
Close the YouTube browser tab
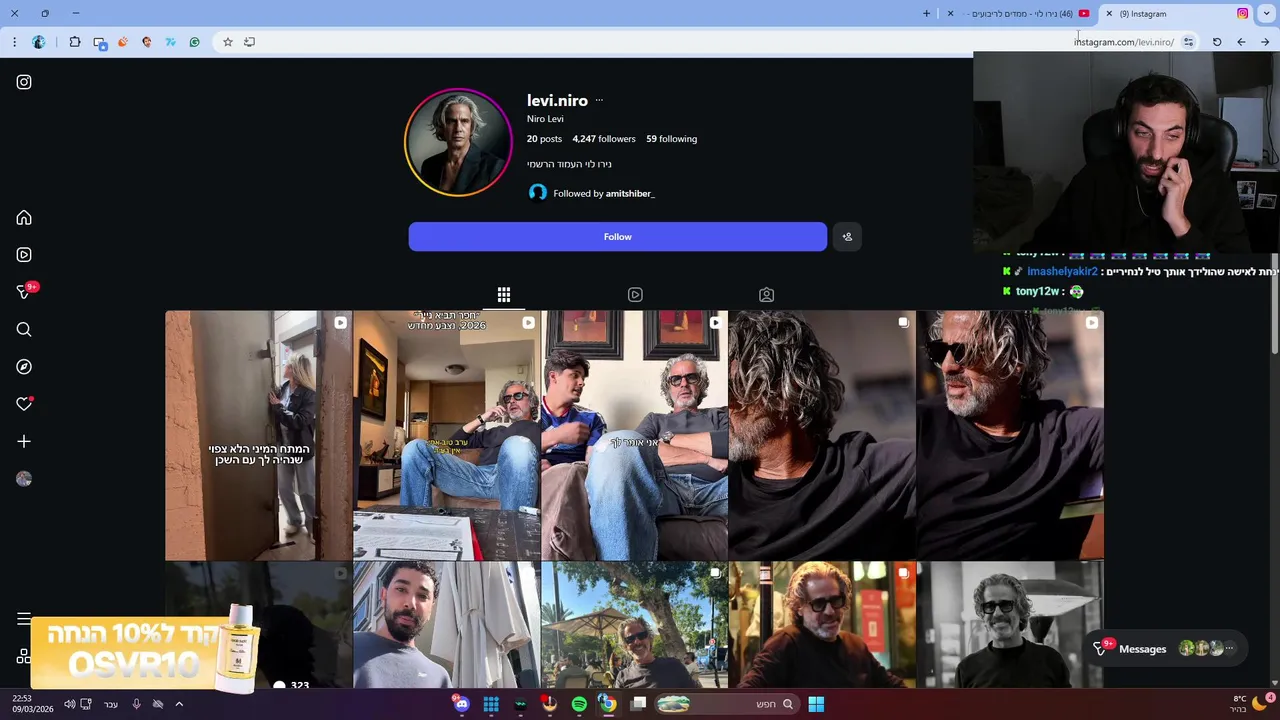950,14
